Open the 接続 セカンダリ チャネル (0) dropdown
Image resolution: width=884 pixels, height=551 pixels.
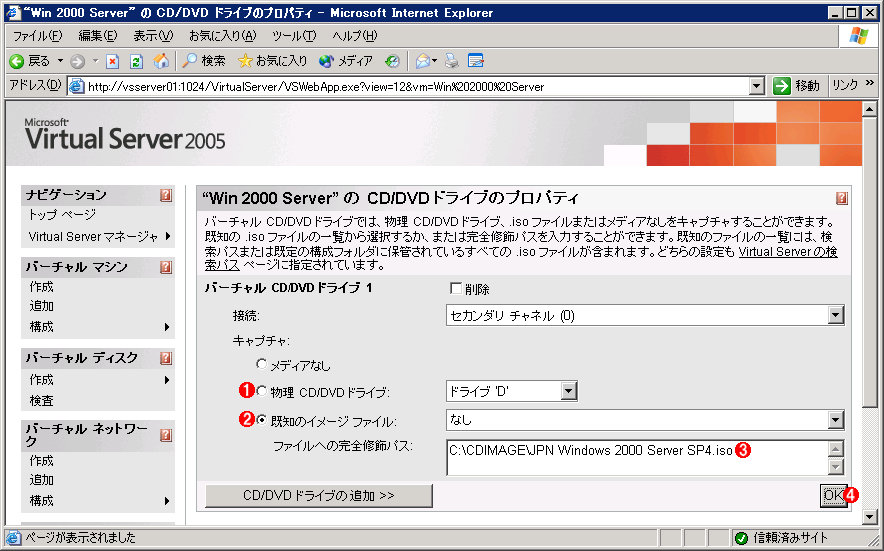836,315
